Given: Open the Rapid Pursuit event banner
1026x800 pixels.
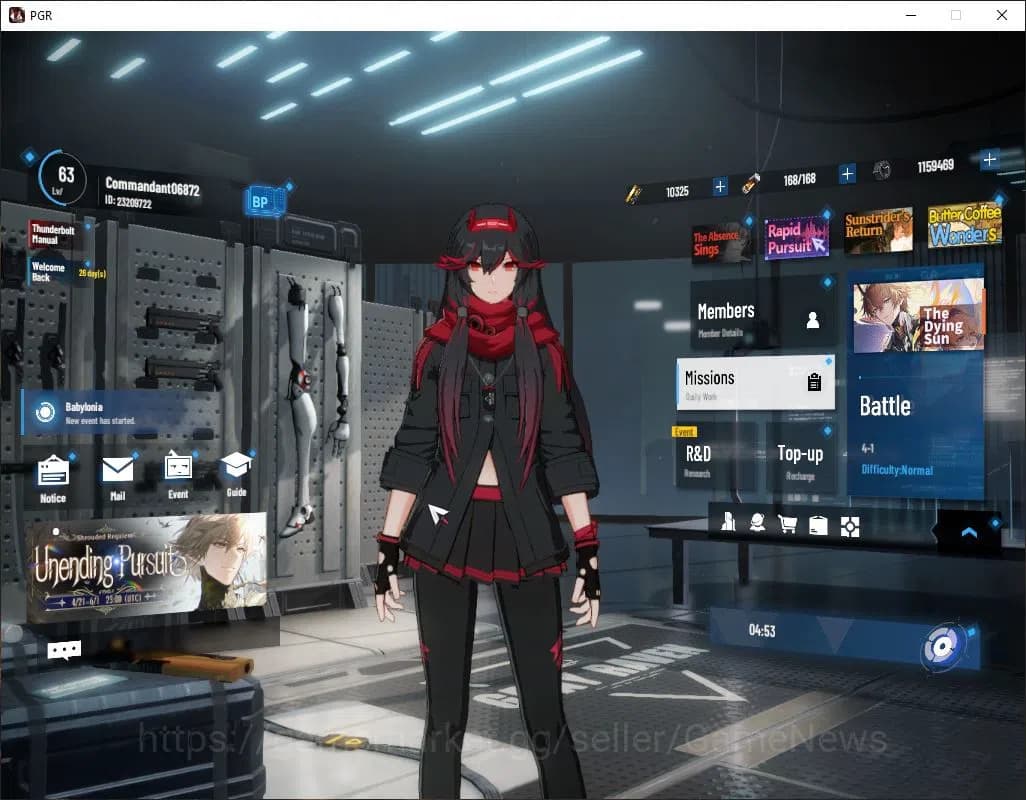Looking at the screenshot, I should point(796,238).
